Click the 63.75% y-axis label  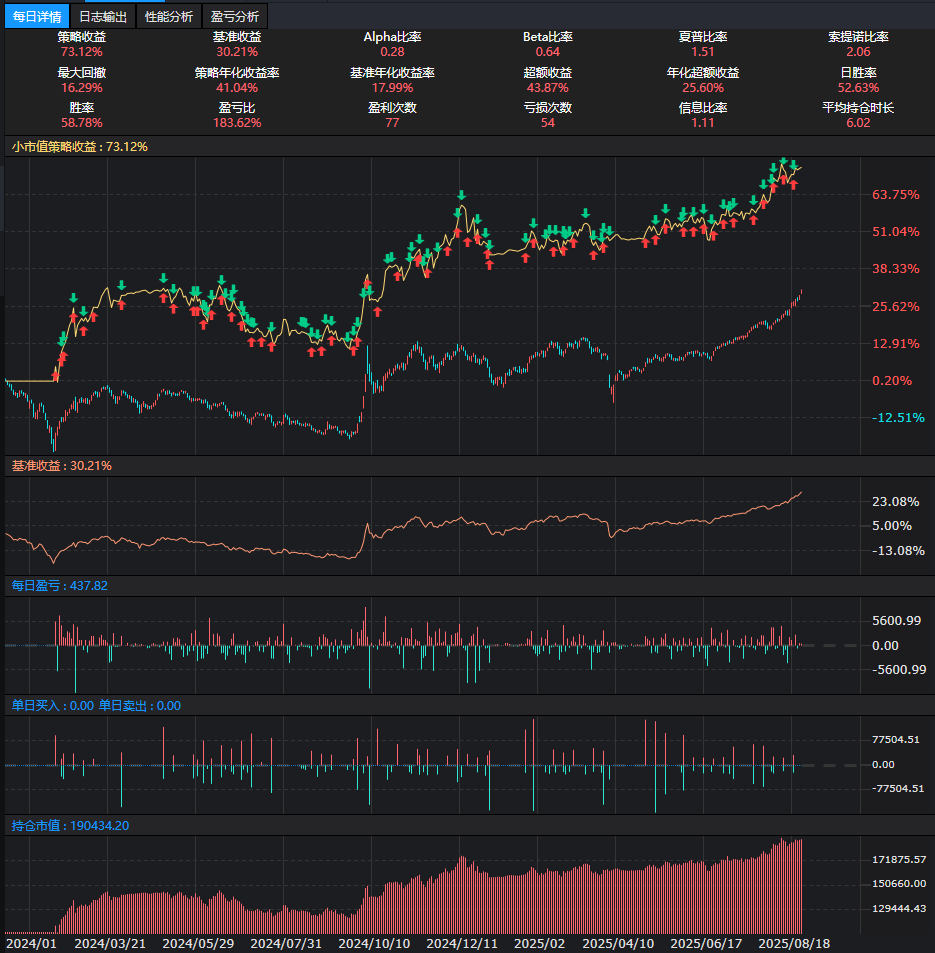895,195
